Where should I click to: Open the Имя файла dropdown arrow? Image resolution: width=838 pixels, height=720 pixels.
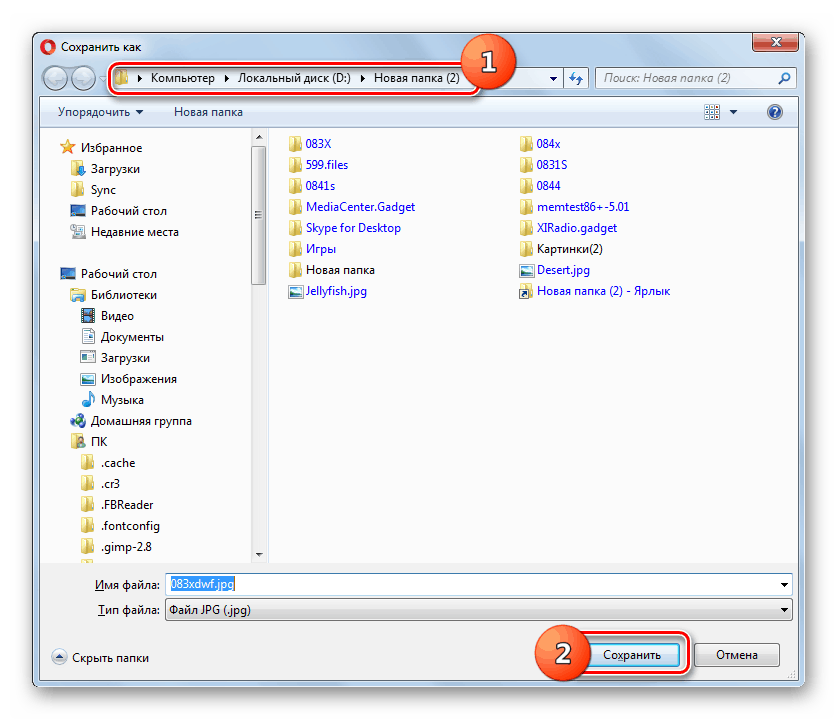[784, 584]
